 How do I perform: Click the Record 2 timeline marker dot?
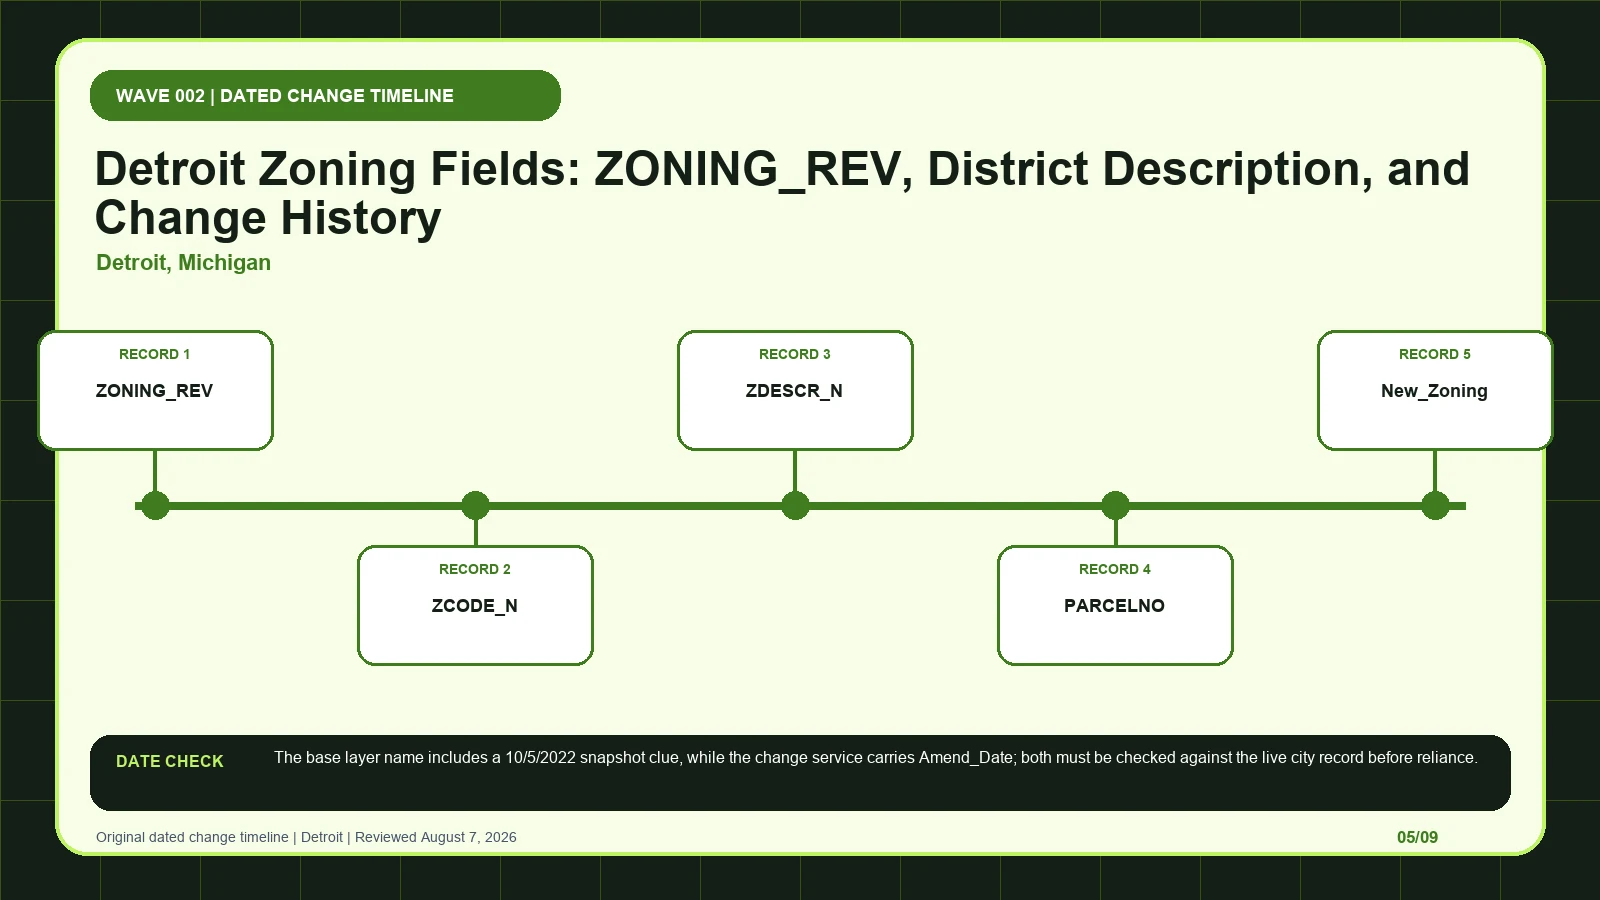tap(475, 505)
